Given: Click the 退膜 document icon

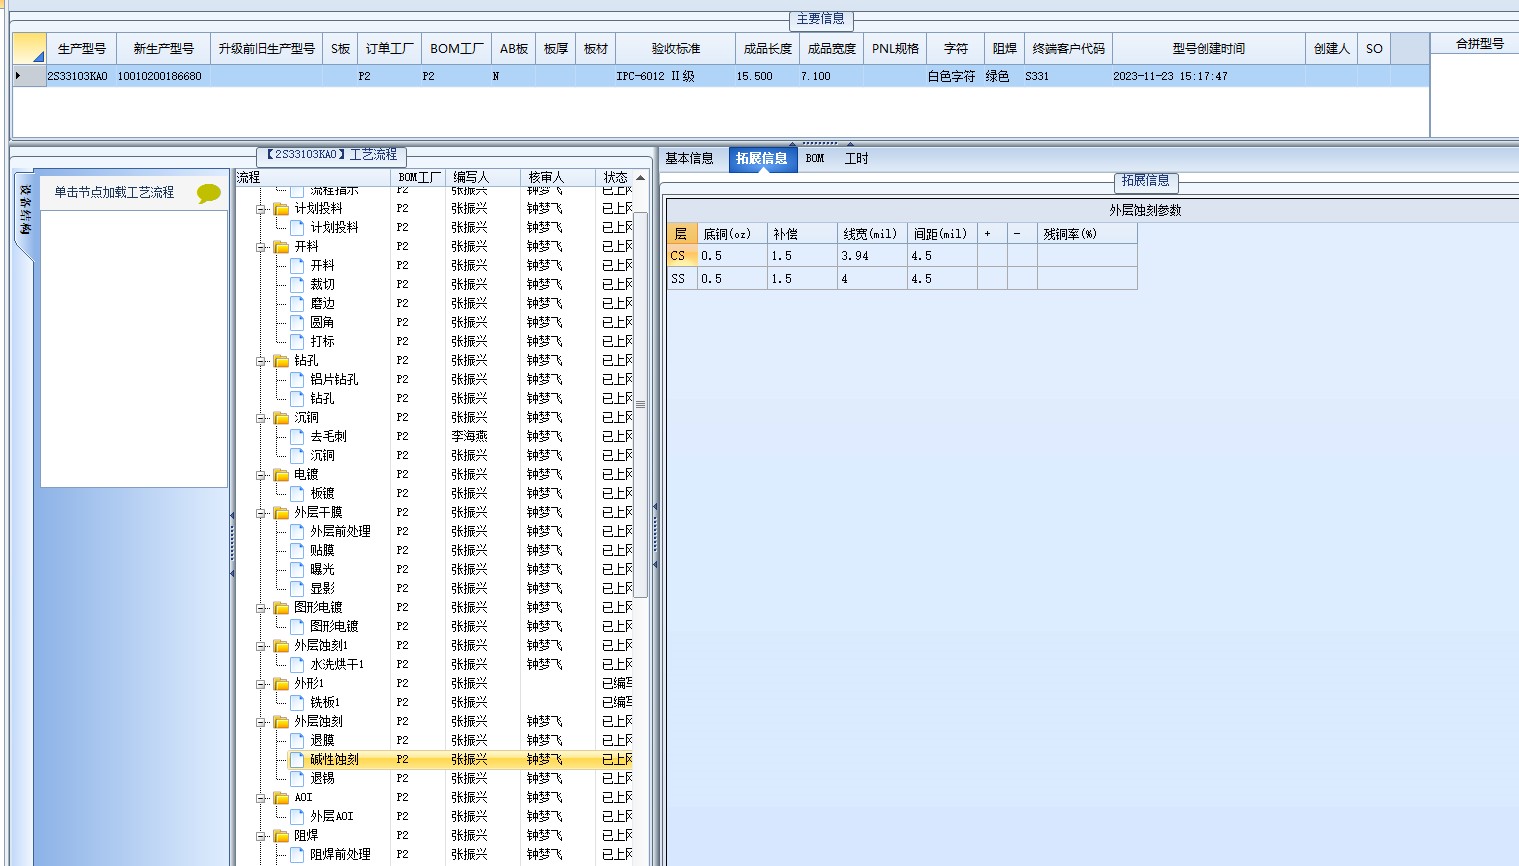Looking at the screenshot, I should 297,741.
